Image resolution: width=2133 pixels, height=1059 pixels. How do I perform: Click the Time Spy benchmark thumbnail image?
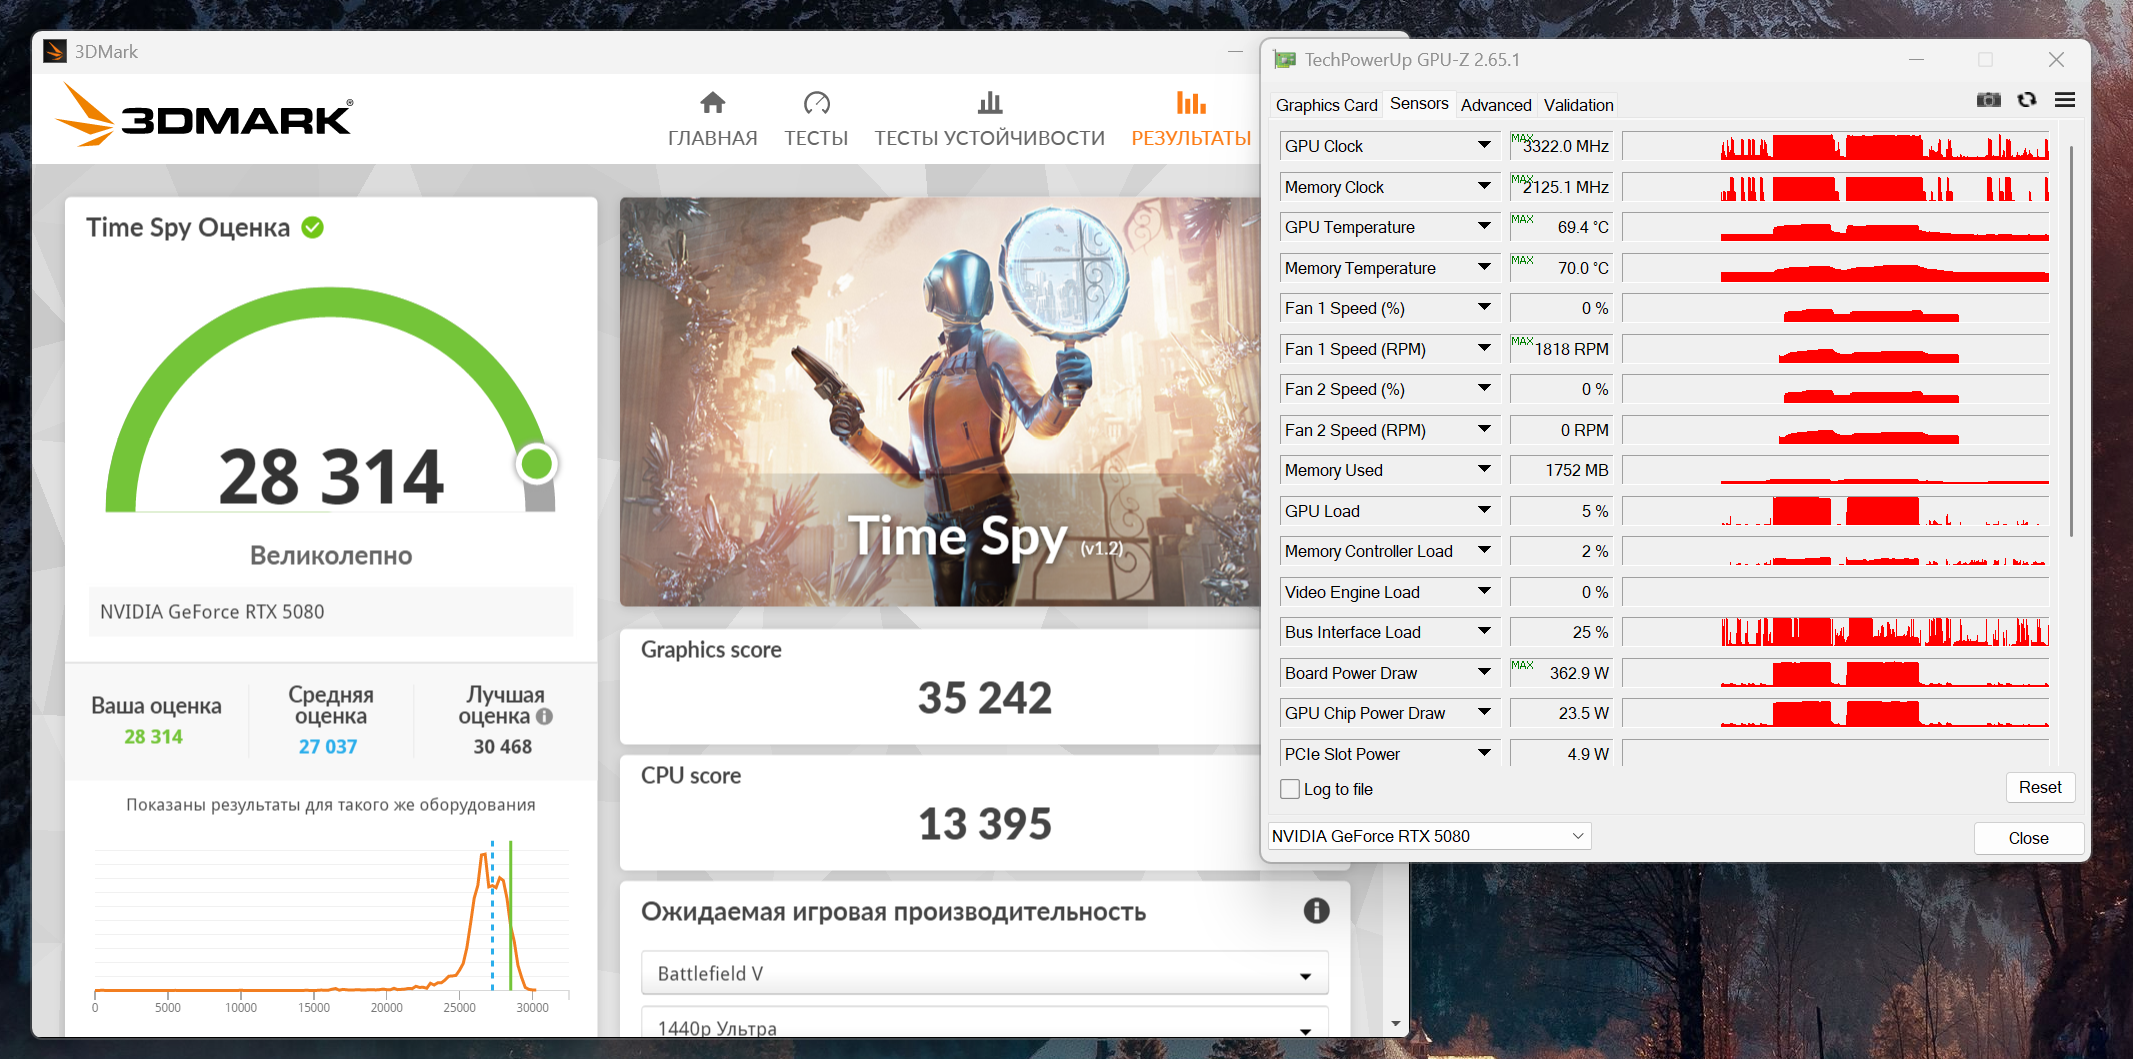point(940,402)
